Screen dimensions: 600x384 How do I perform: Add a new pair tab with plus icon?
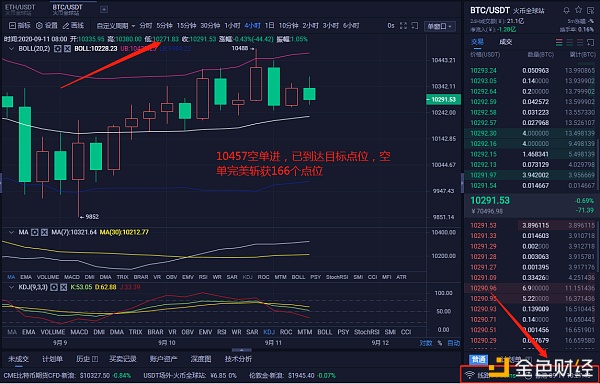[104, 9]
